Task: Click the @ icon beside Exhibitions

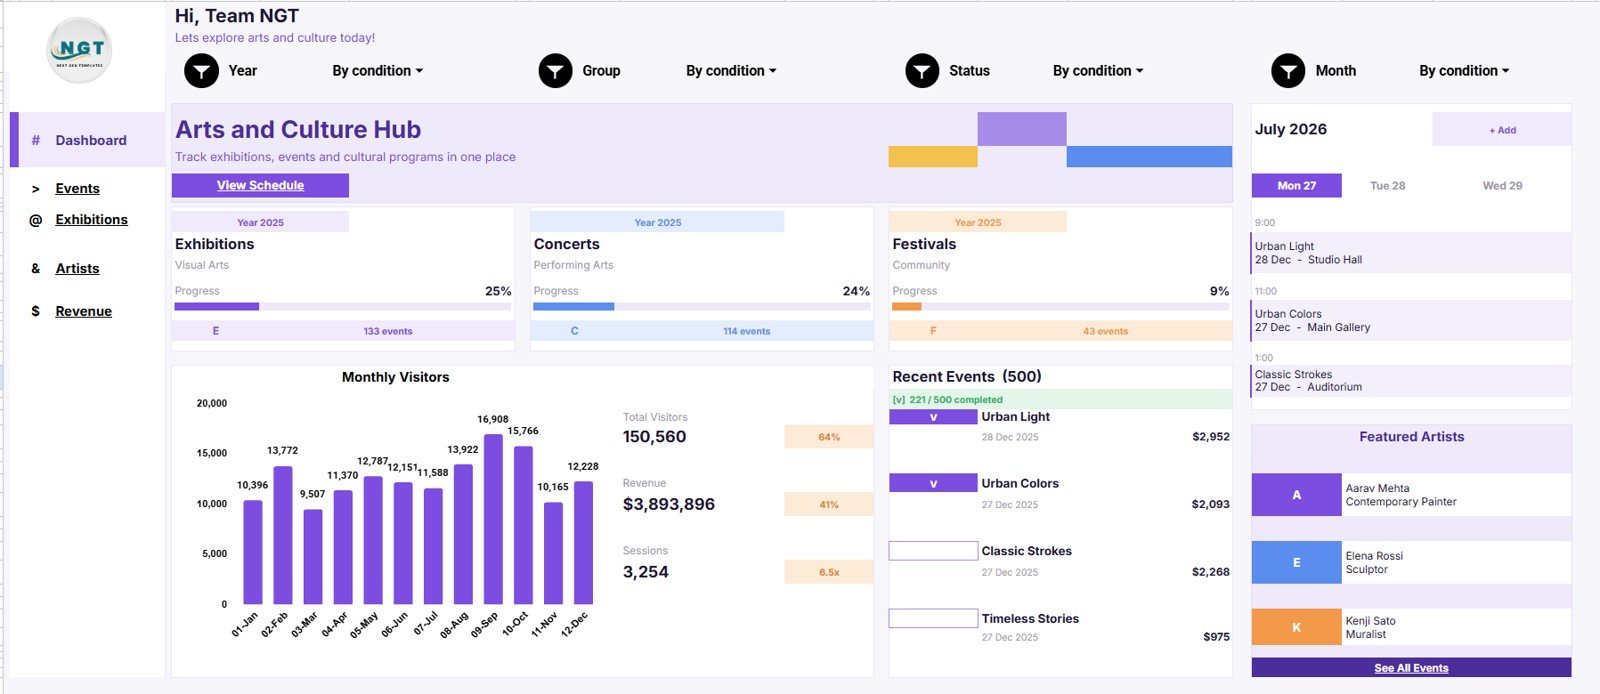Action: coord(36,220)
